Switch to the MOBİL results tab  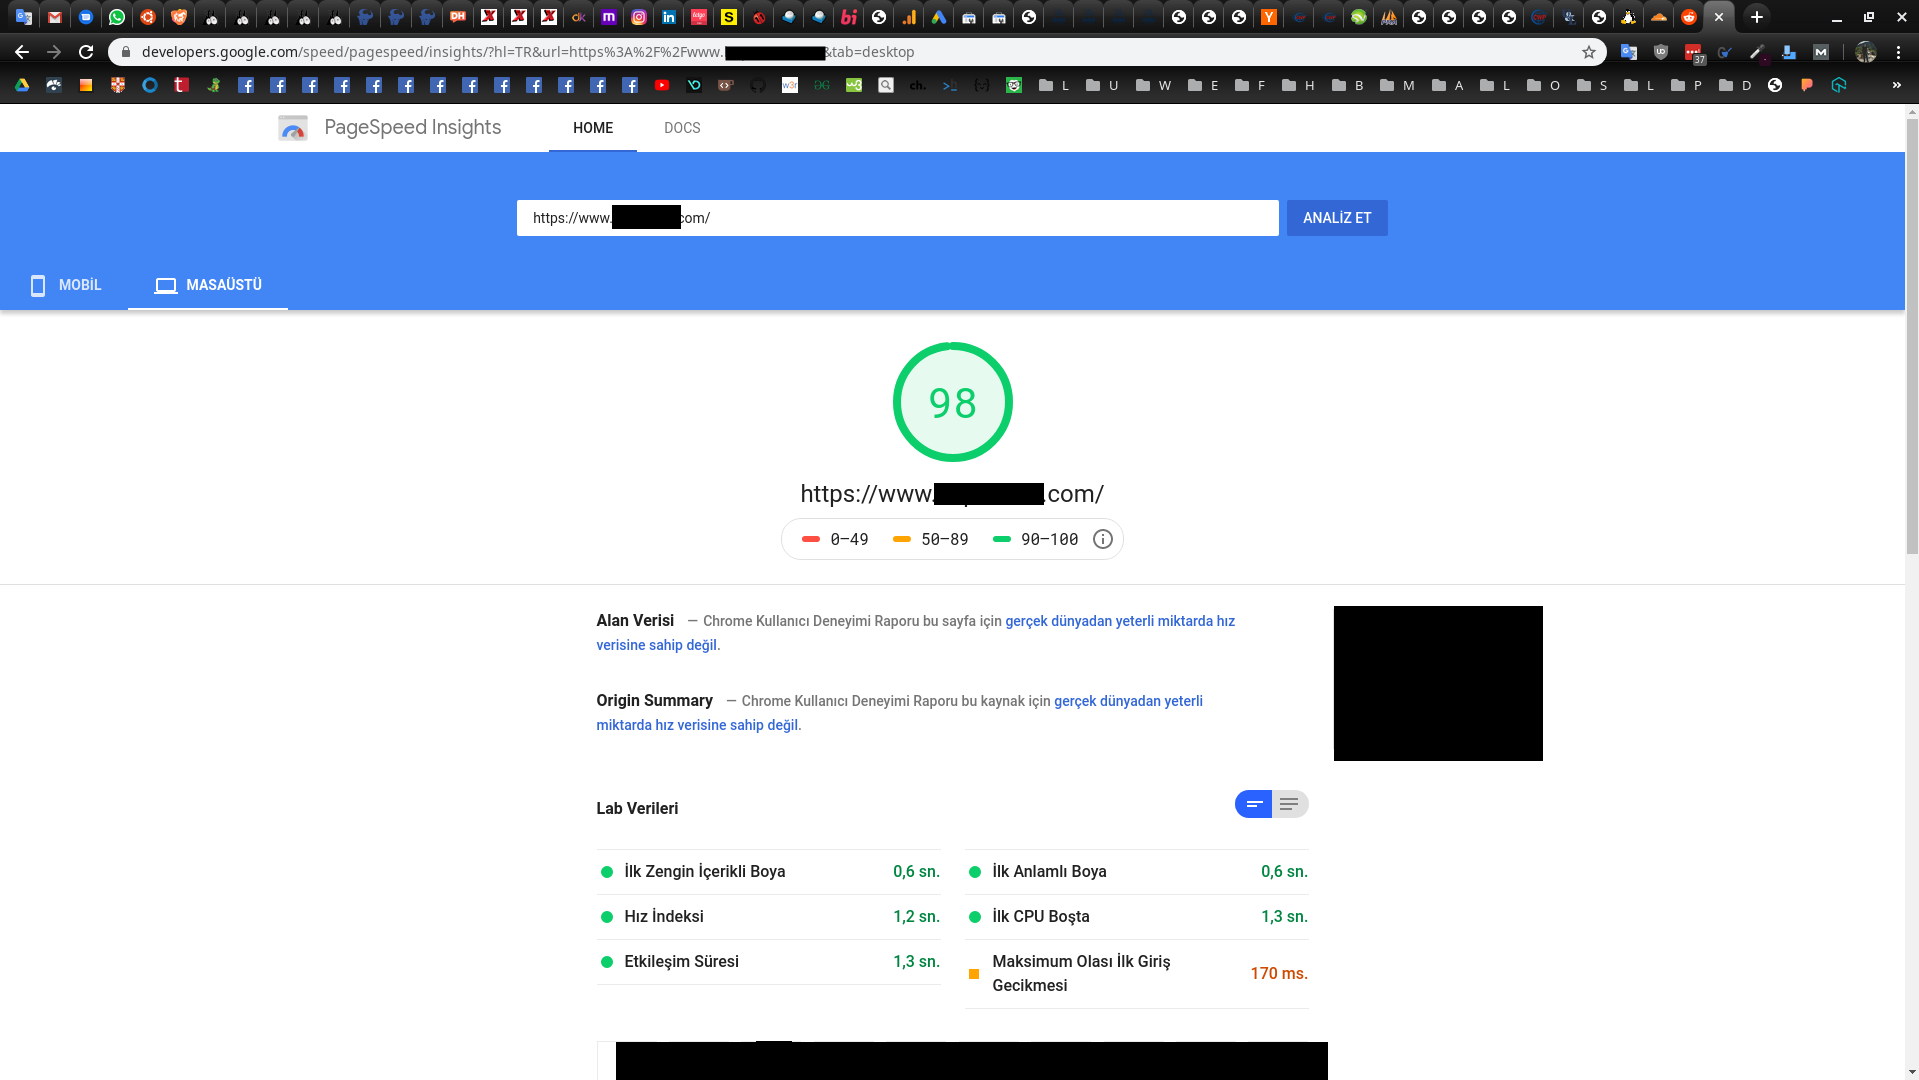[x=65, y=286]
